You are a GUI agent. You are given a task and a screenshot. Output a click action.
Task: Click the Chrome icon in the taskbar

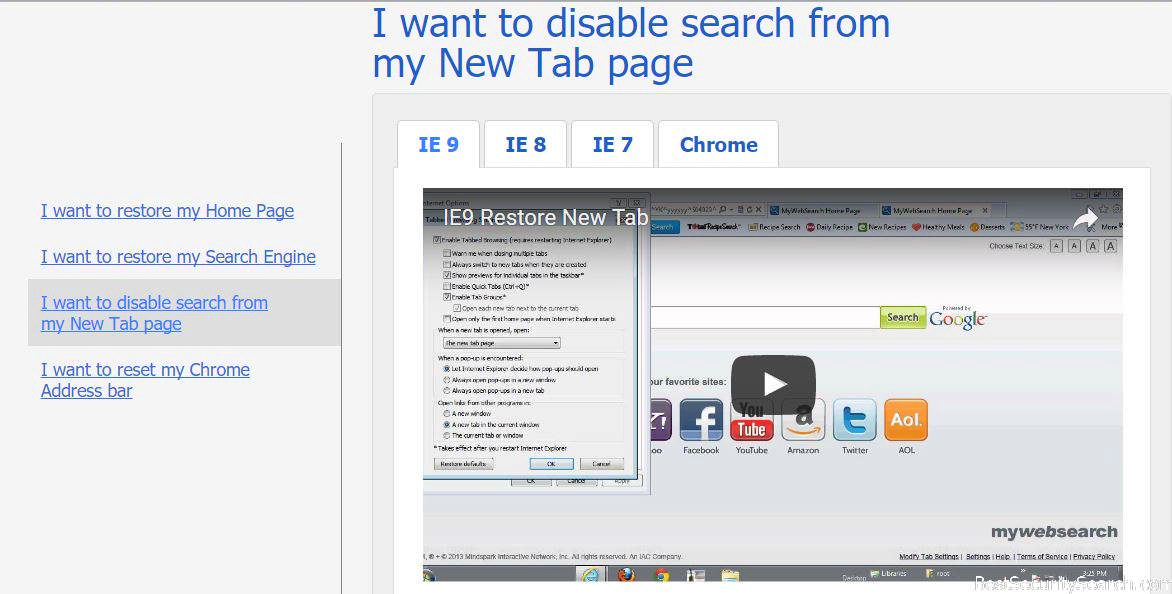(661, 575)
